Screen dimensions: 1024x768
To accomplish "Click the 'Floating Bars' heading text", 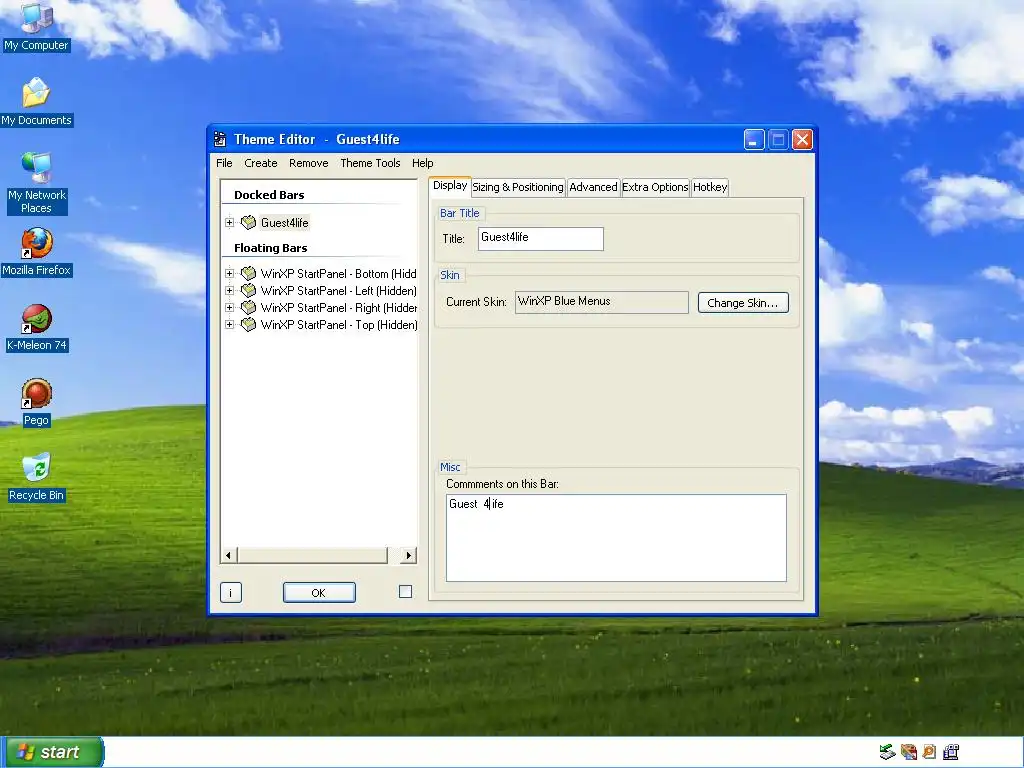I will [x=270, y=248].
